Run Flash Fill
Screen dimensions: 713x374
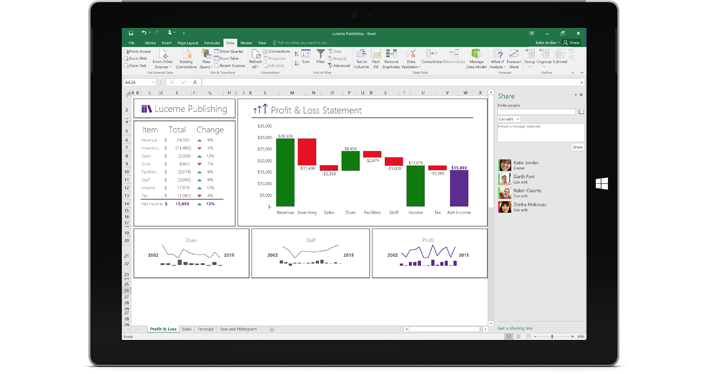tap(376, 59)
